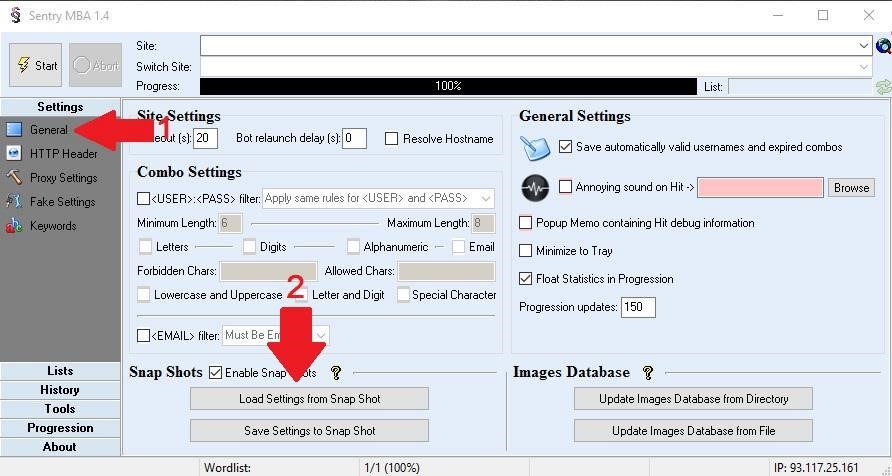Image resolution: width=892 pixels, height=476 pixels.
Task: Toggle the USER:PASS filter checkbox
Action: 143,198
